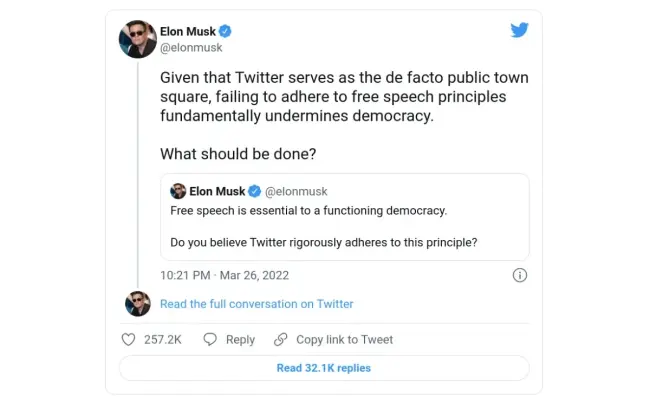Click the 257.2K likes count
The image size is (650, 402).
pyautogui.click(x=162, y=339)
